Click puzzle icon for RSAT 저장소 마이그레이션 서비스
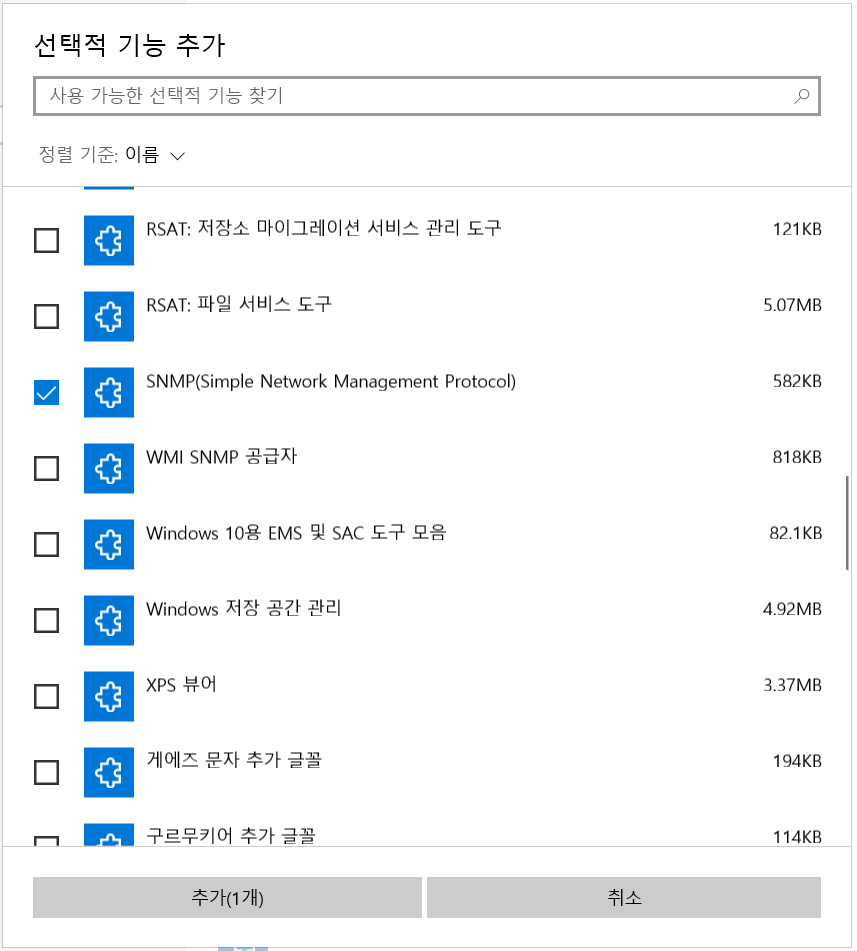This screenshot has width=857, height=951. tap(109, 240)
